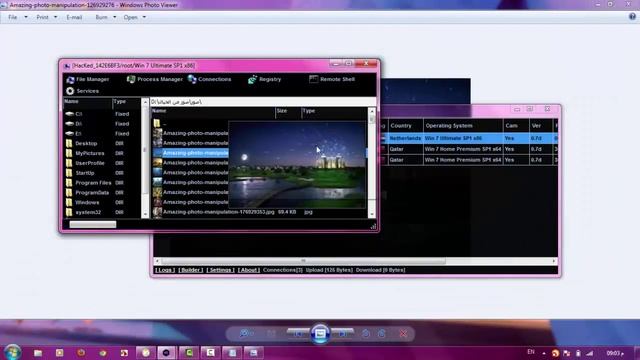Click the network signal tray icon
The image size is (640, 360).
pos(590,353)
